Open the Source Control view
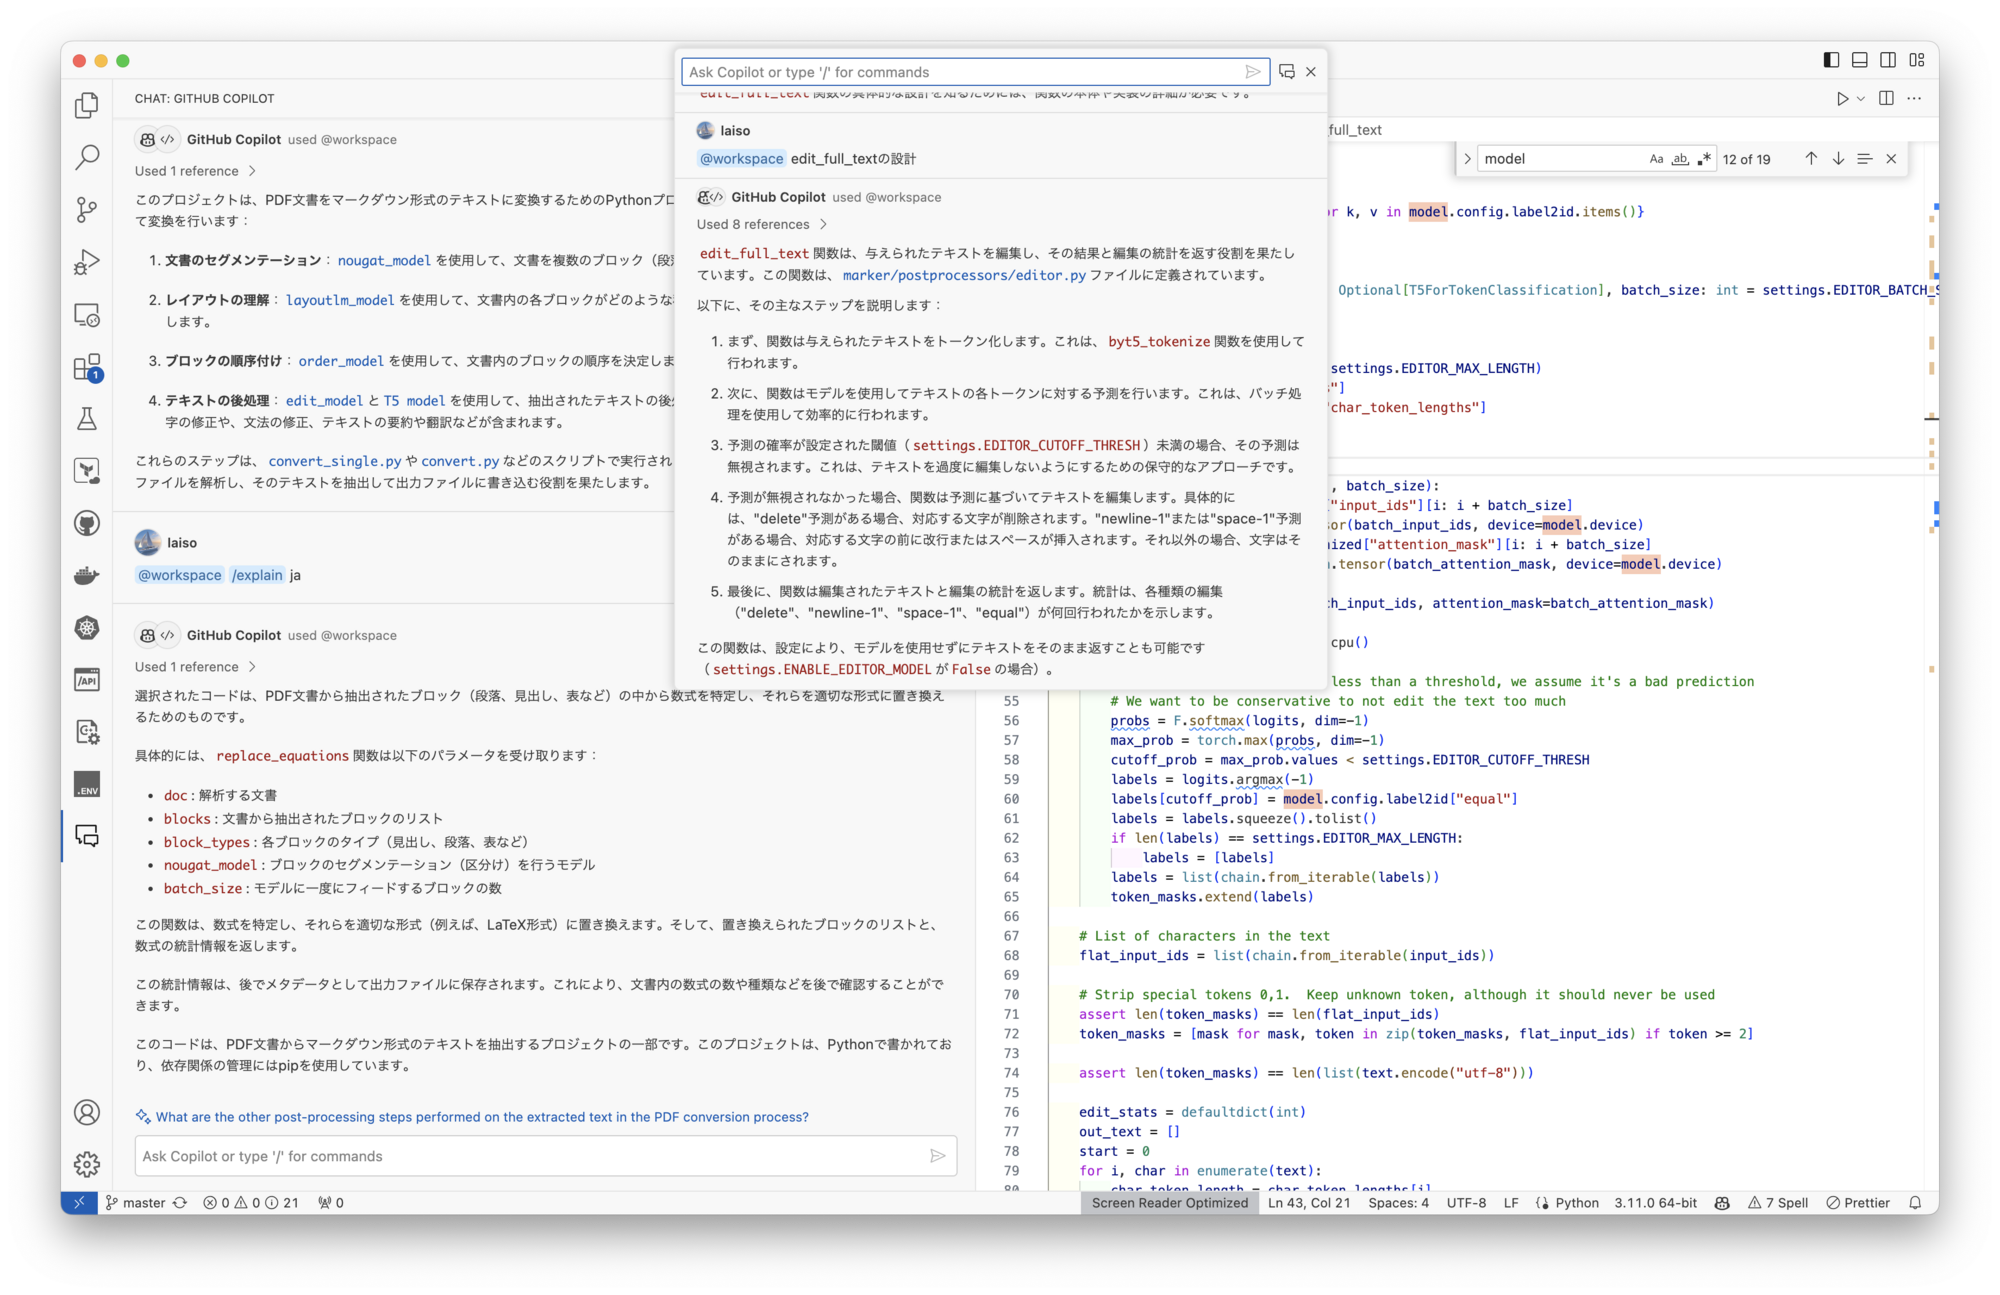The image size is (2000, 1295). point(87,209)
